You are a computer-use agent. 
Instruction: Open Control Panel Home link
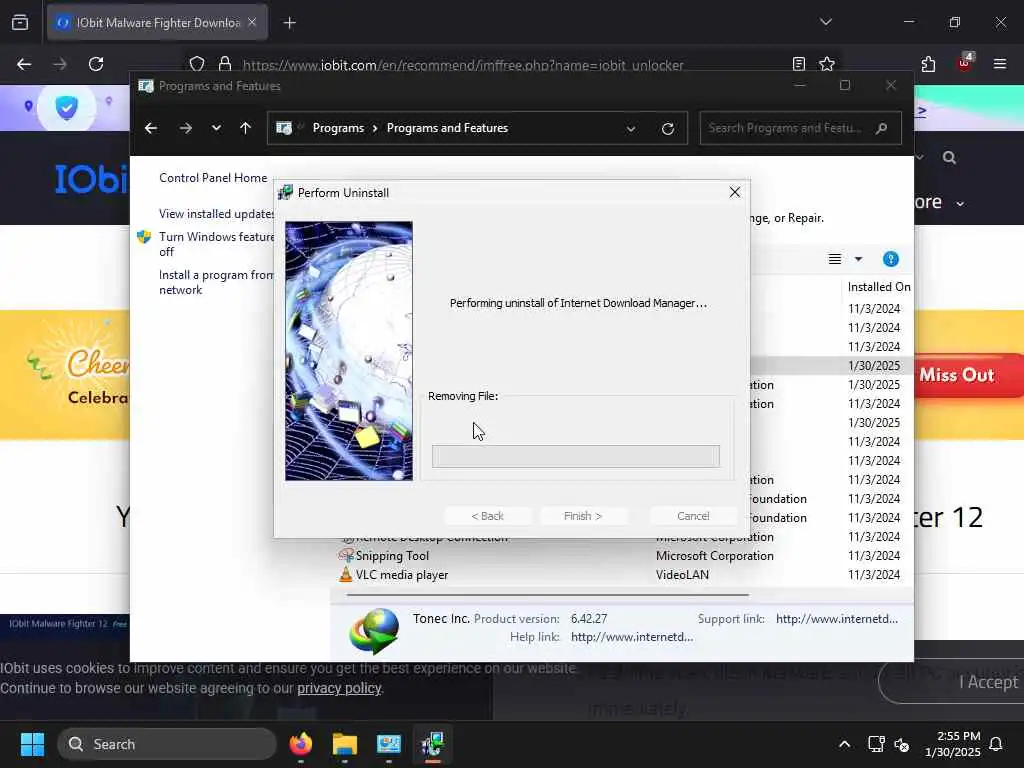[213, 178]
